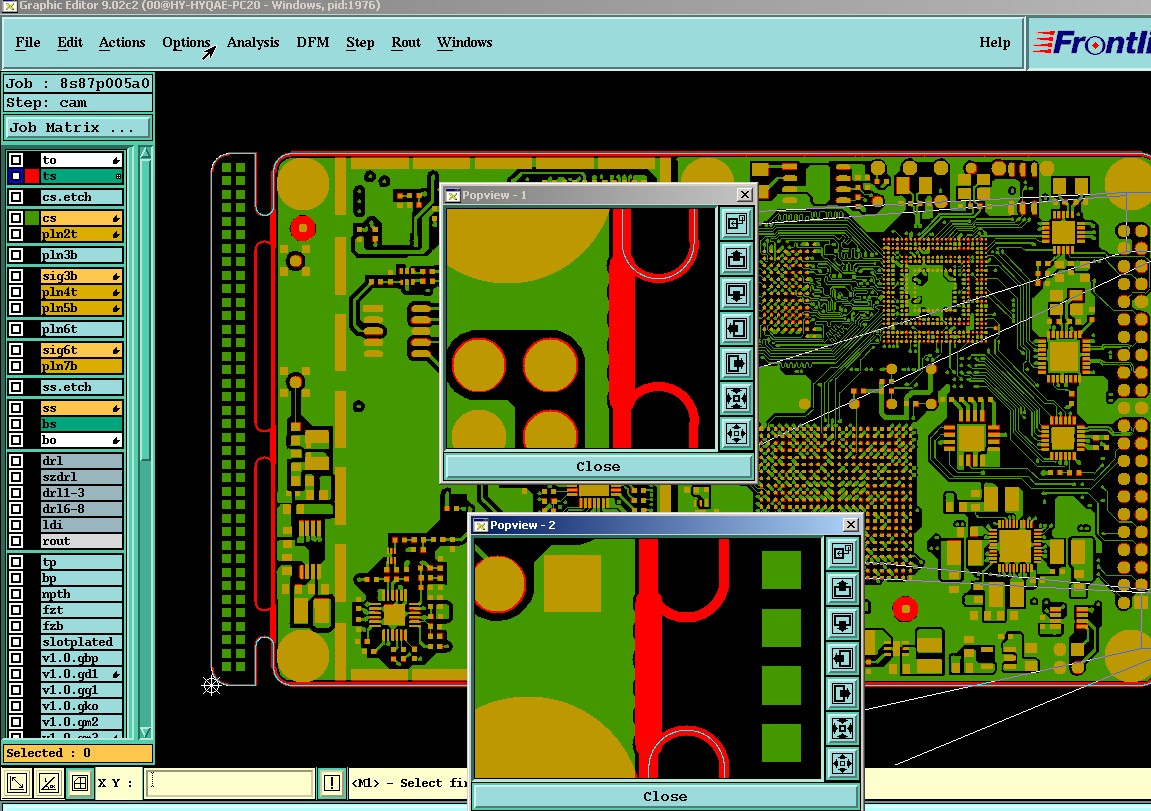This screenshot has height=811, width=1151.
Task: Click the Selected : 0 status field
Action: click(x=78, y=753)
